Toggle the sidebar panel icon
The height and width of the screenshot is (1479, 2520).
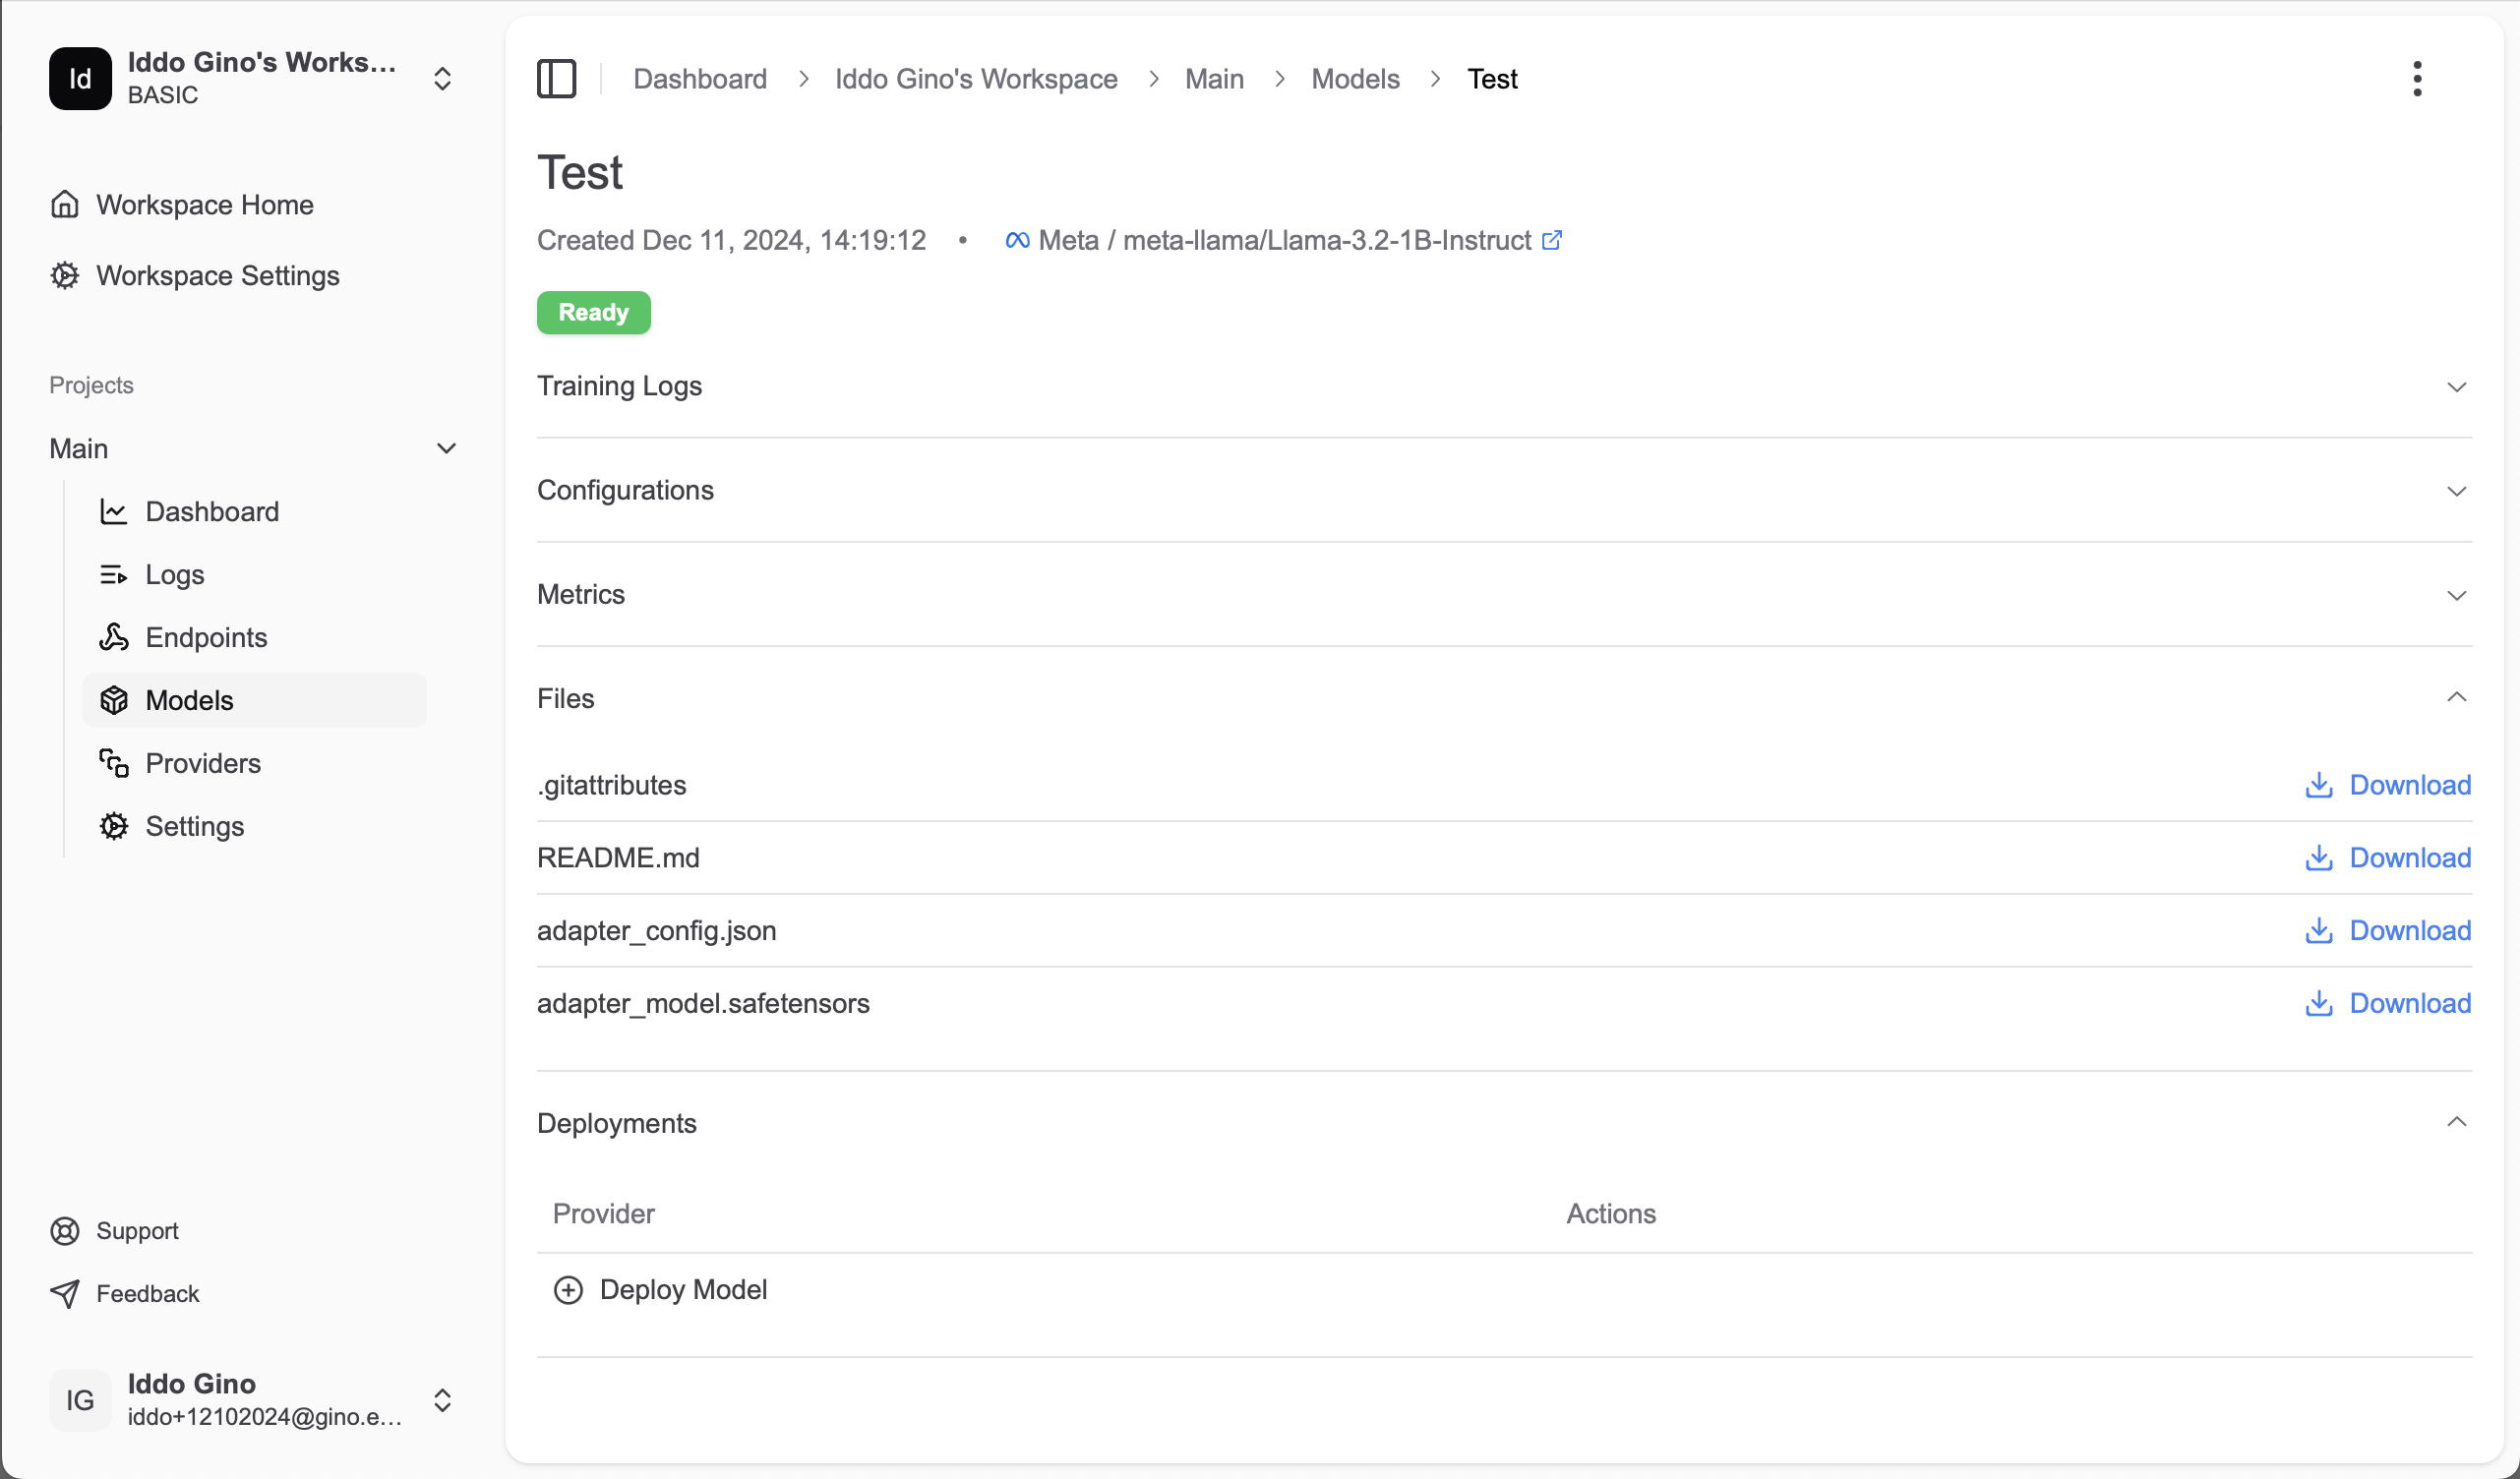pos(556,78)
